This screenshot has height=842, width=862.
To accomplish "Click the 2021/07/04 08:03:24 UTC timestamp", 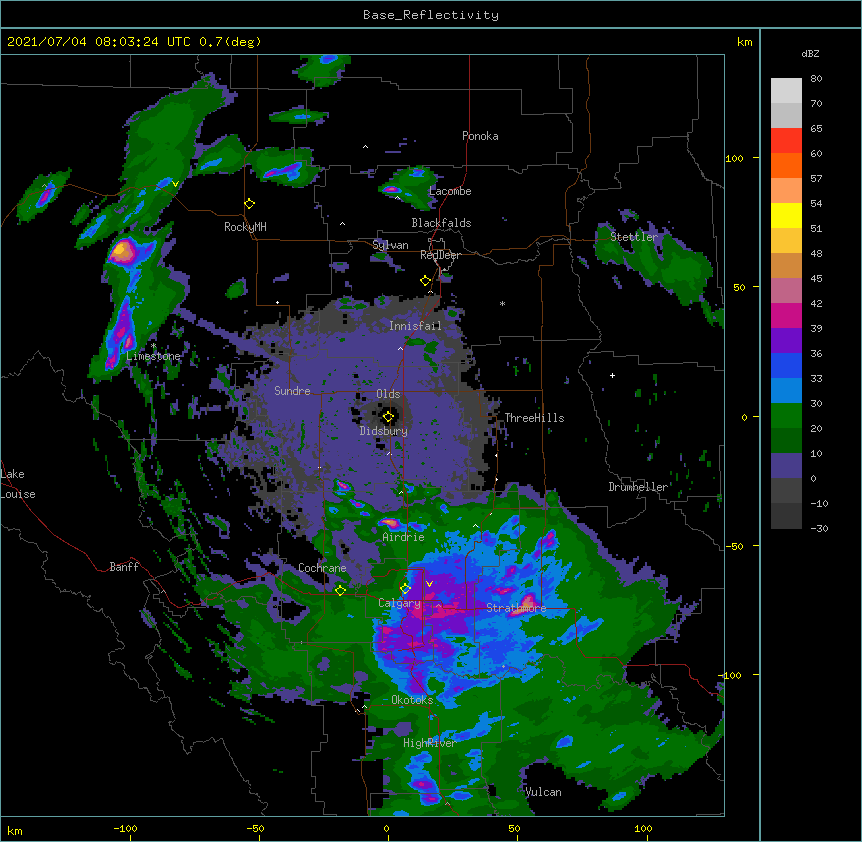I will coord(98,42).
